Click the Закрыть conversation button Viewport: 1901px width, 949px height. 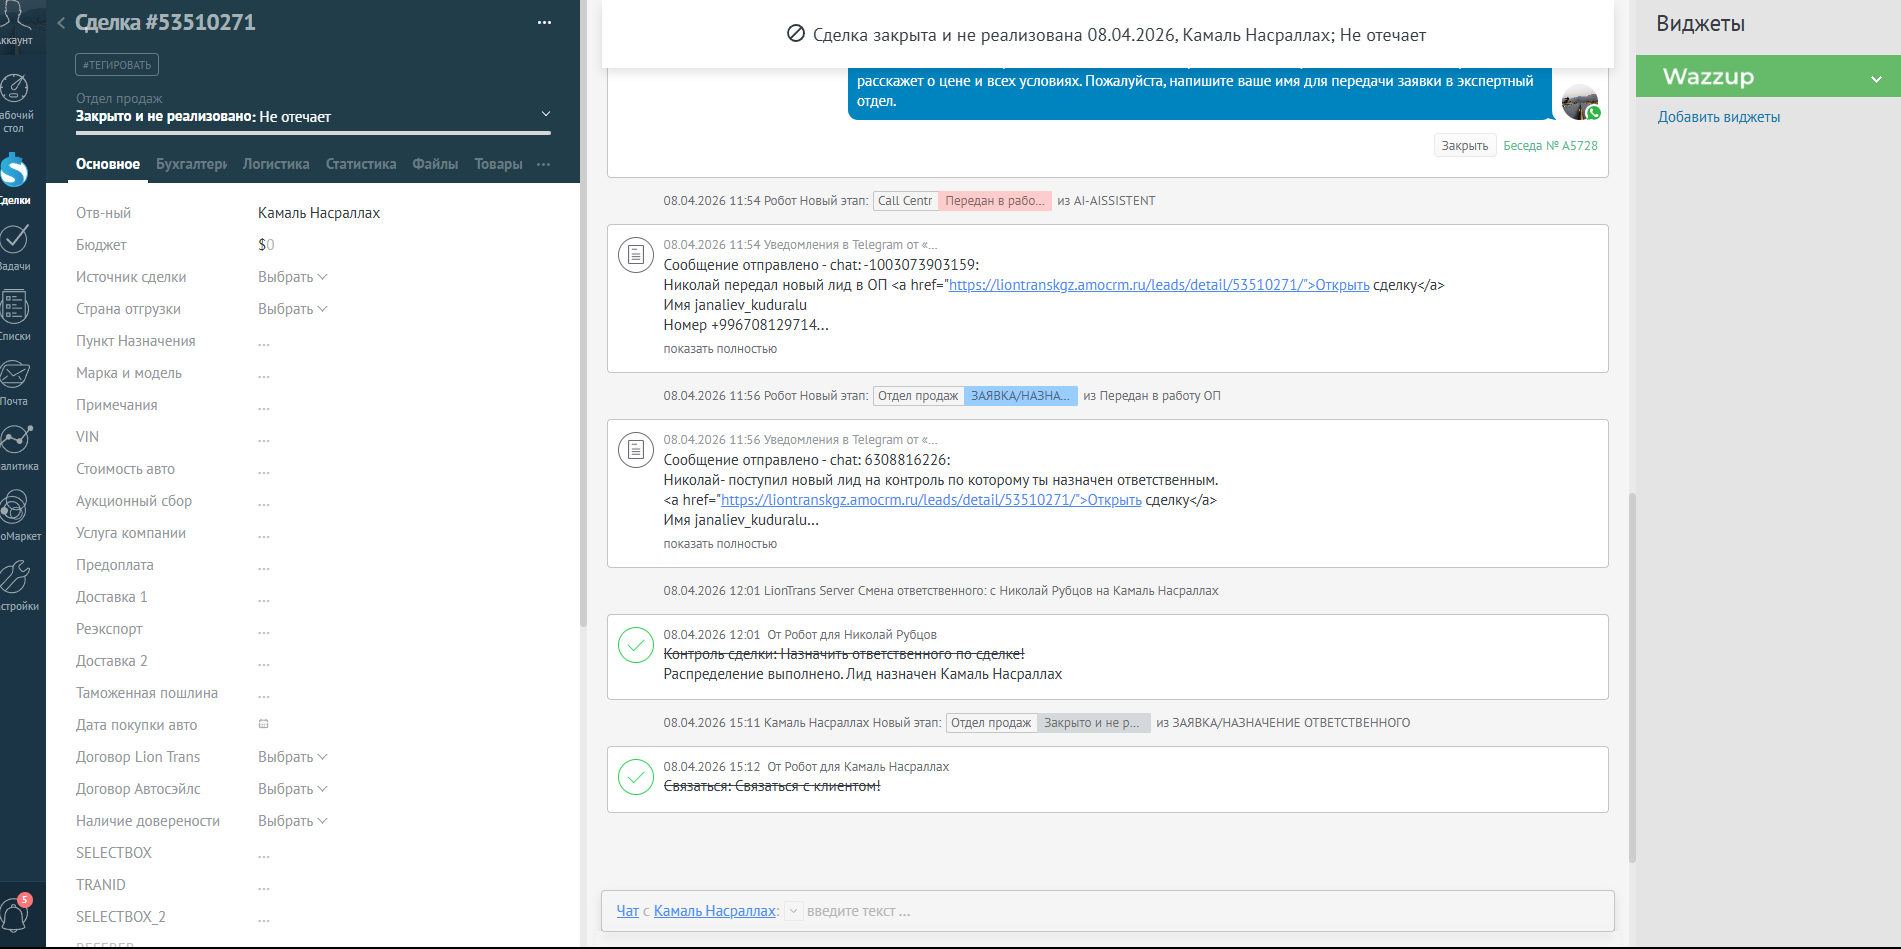coord(1465,146)
